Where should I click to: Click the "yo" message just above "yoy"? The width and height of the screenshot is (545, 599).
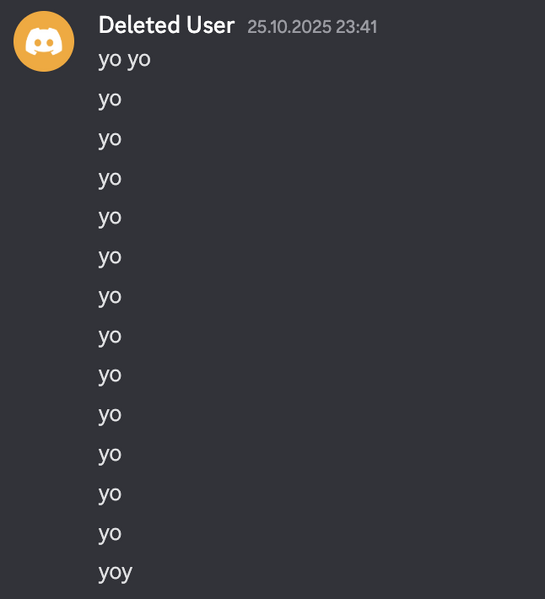(110, 534)
